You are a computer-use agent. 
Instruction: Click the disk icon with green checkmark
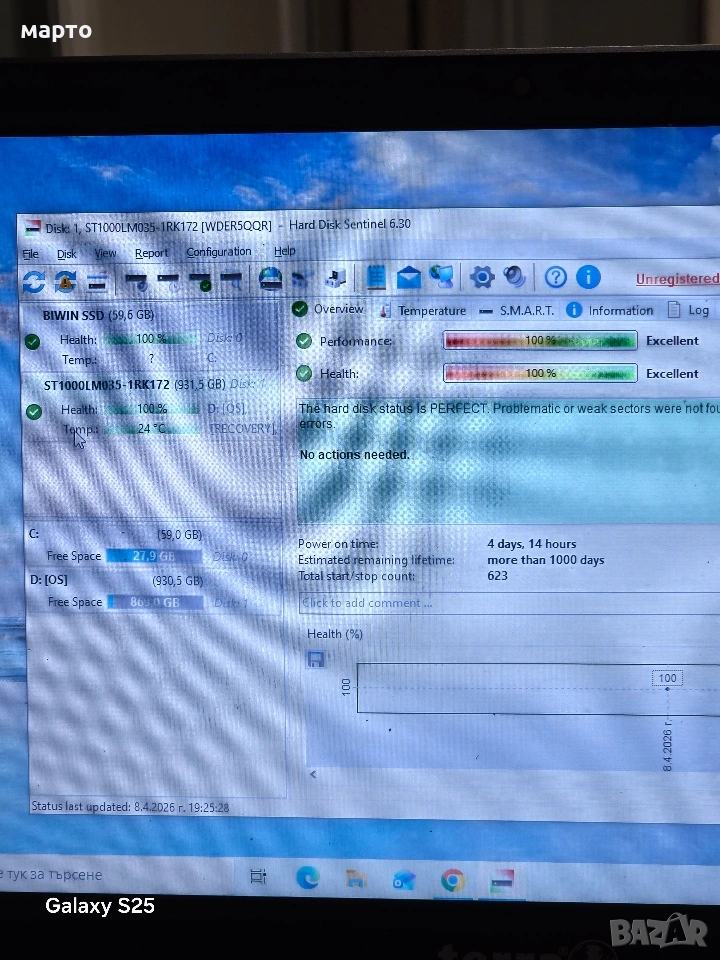tap(200, 282)
